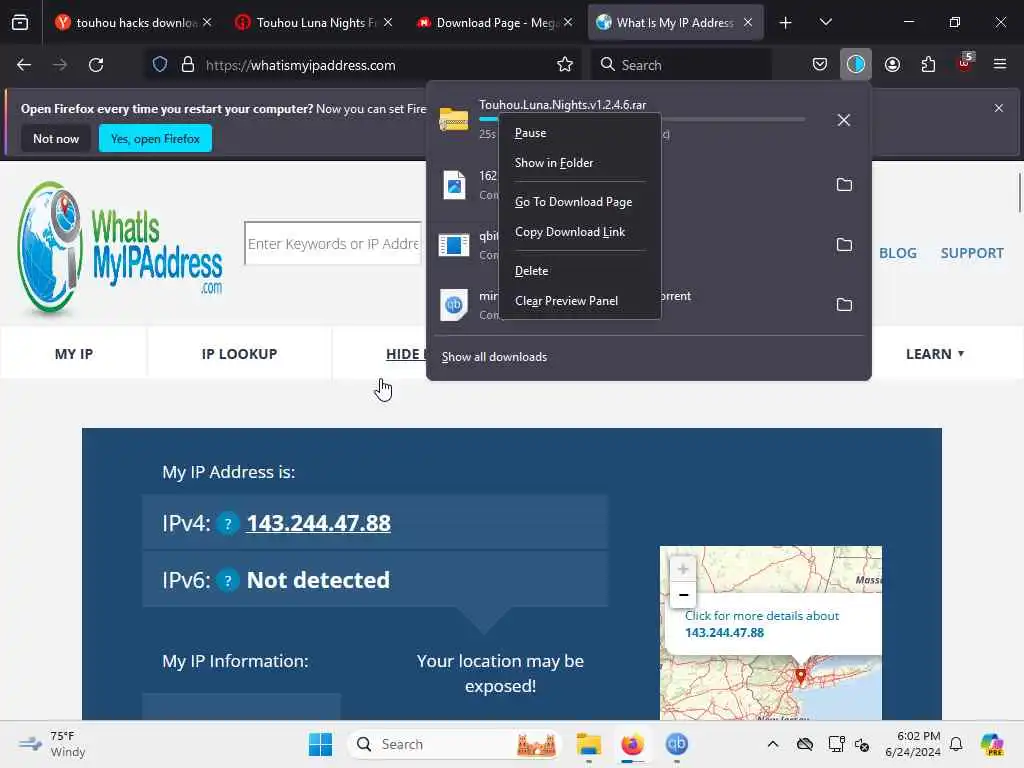This screenshot has width=1024, height=768.
Task: Toggle the downloads panel button
Action: click(x=856, y=64)
